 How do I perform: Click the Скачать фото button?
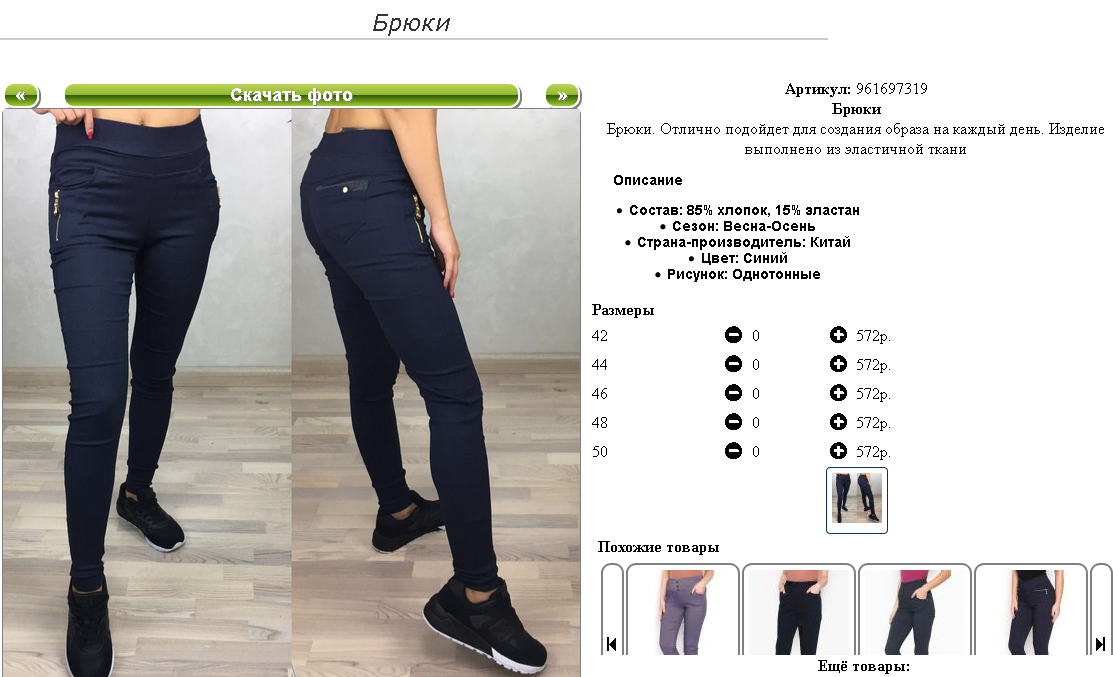pyautogui.click(x=292, y=95)
